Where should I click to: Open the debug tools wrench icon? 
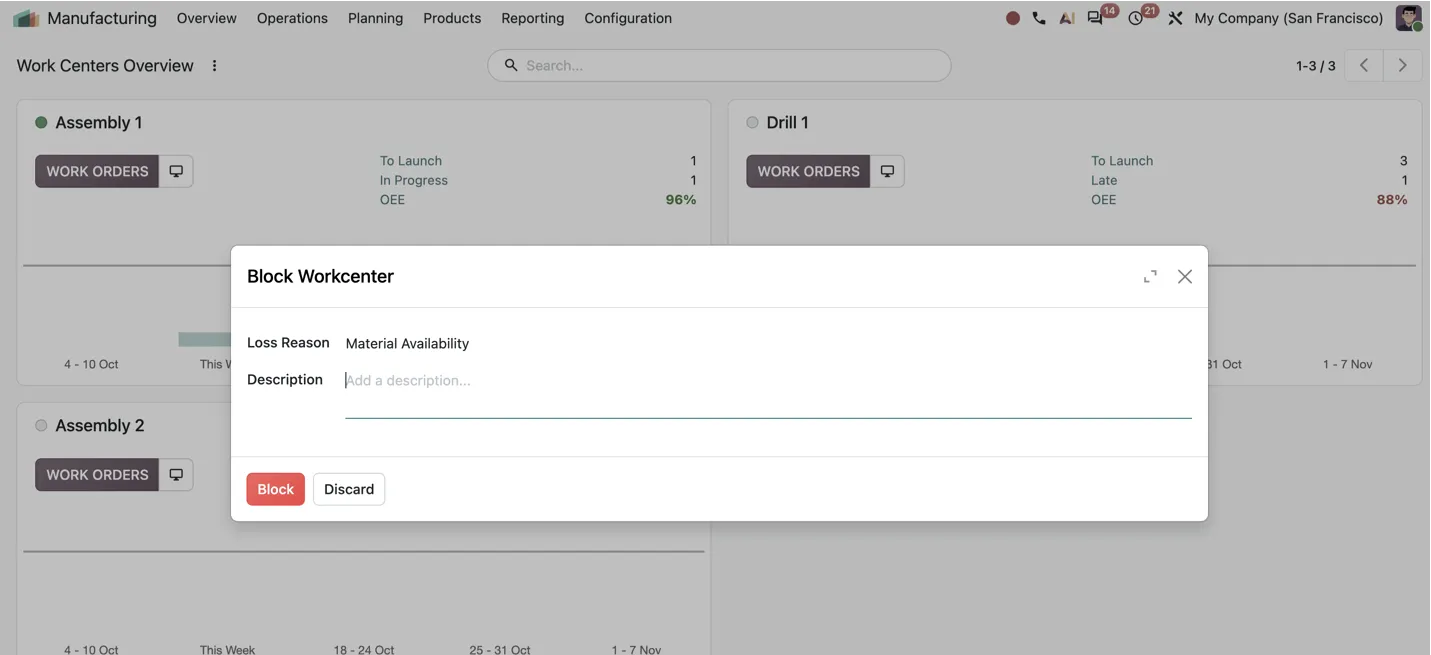pyautogui.click(x=1175, y=18)
